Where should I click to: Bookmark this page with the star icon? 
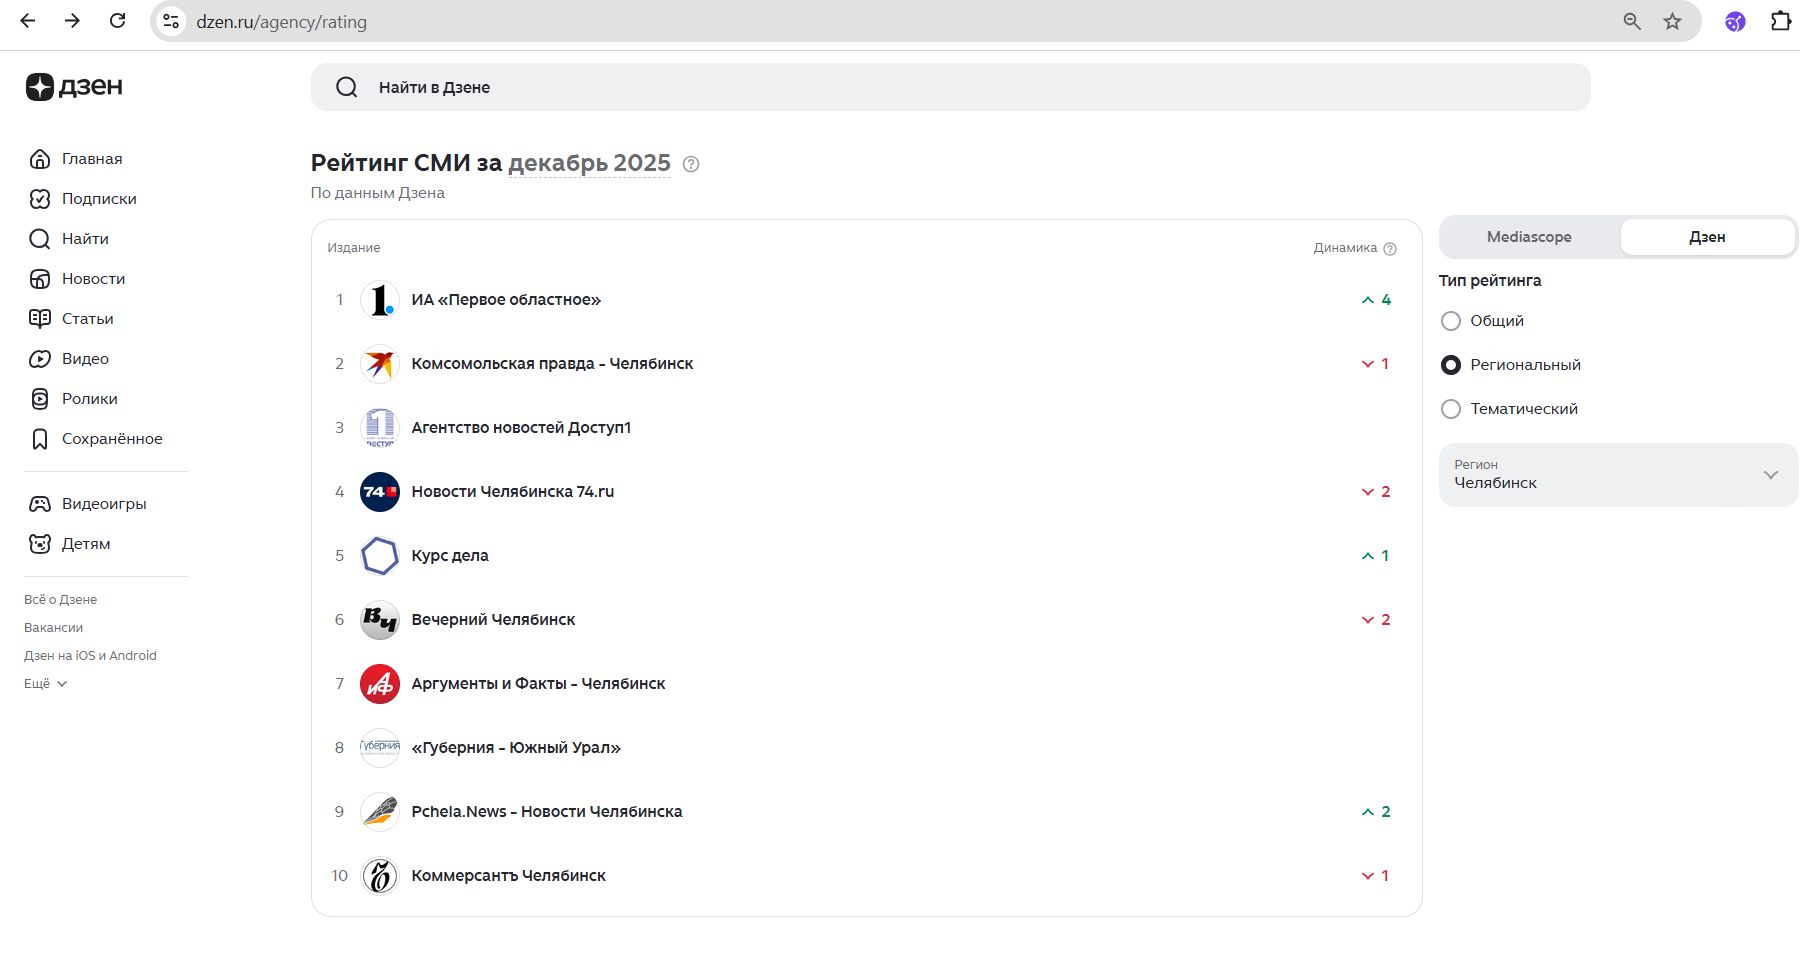[1672, 21]
